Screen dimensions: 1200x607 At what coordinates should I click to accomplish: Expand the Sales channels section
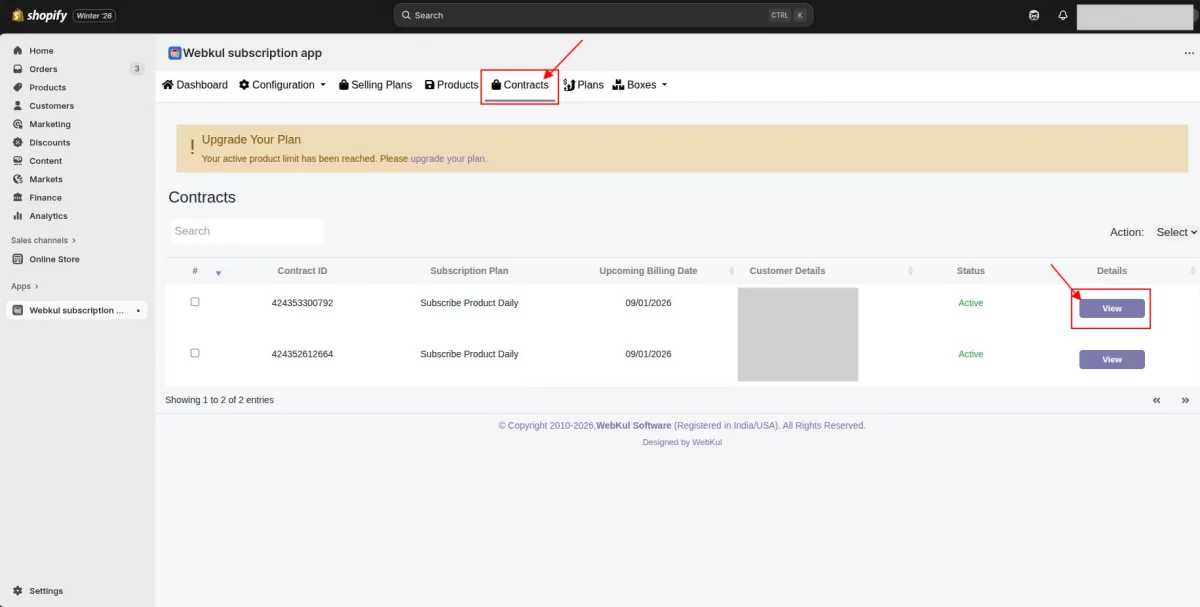[x=43, y=241]
